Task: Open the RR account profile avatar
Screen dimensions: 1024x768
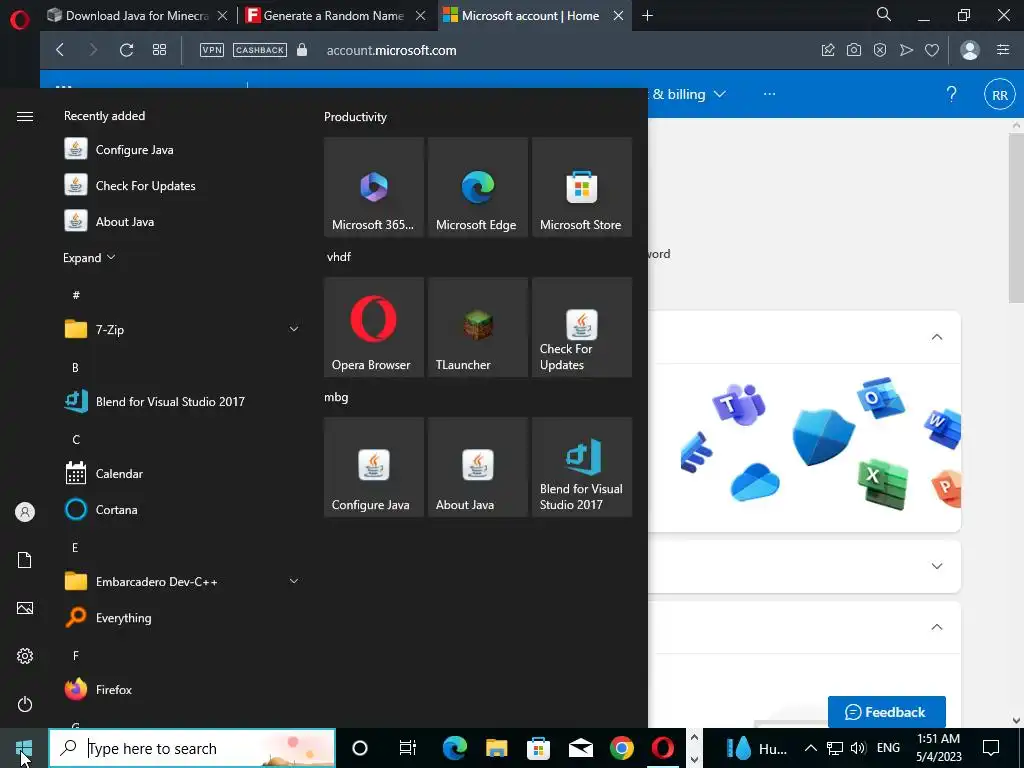Action: tap(1000, 95)
